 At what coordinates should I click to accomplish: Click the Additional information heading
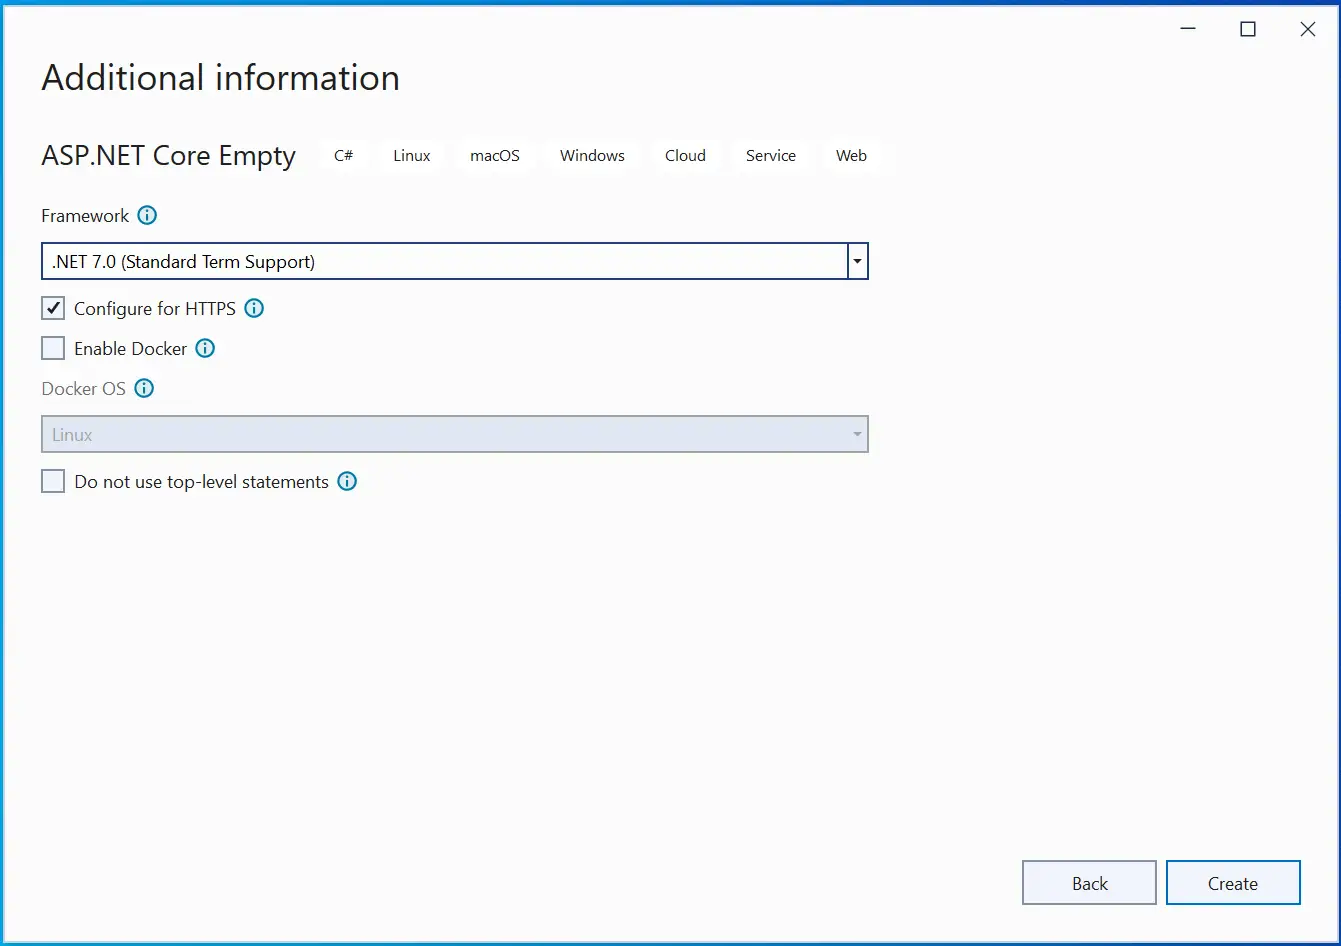coord(220,77)
